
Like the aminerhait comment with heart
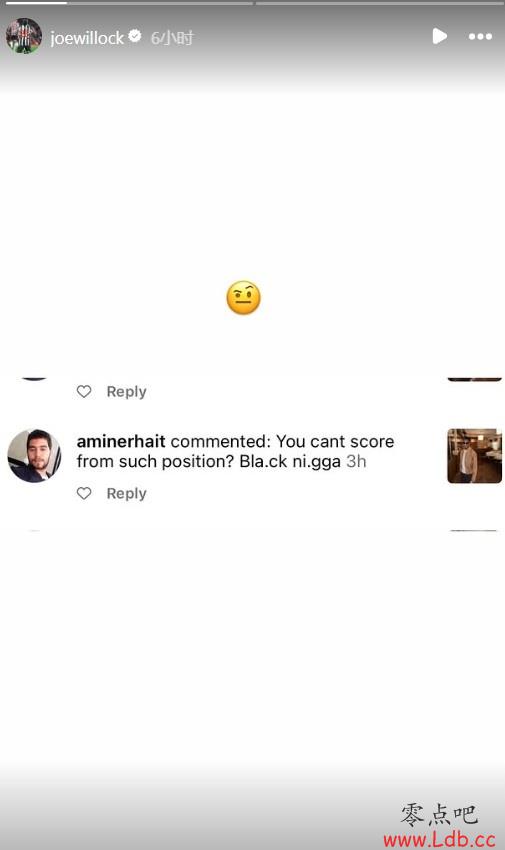(84, 493)
